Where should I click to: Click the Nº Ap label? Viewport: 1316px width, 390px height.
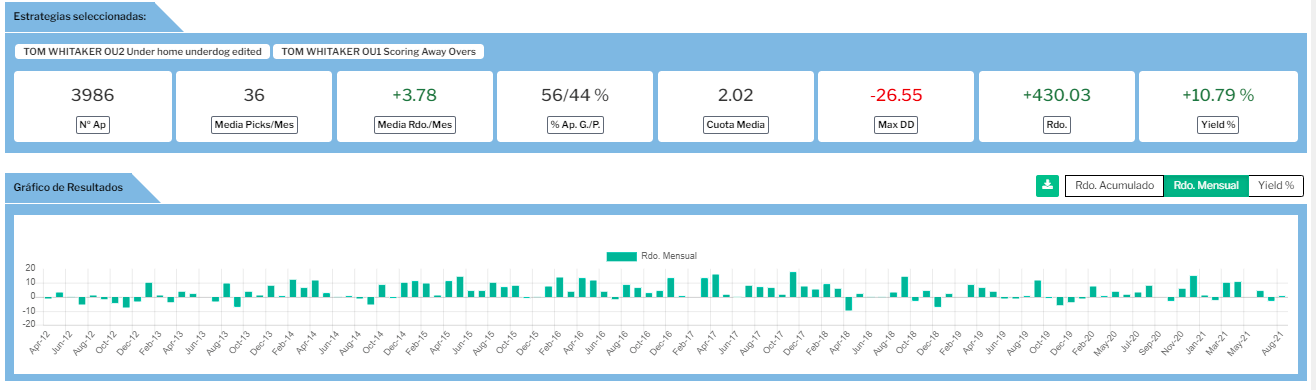coord(93,126)
